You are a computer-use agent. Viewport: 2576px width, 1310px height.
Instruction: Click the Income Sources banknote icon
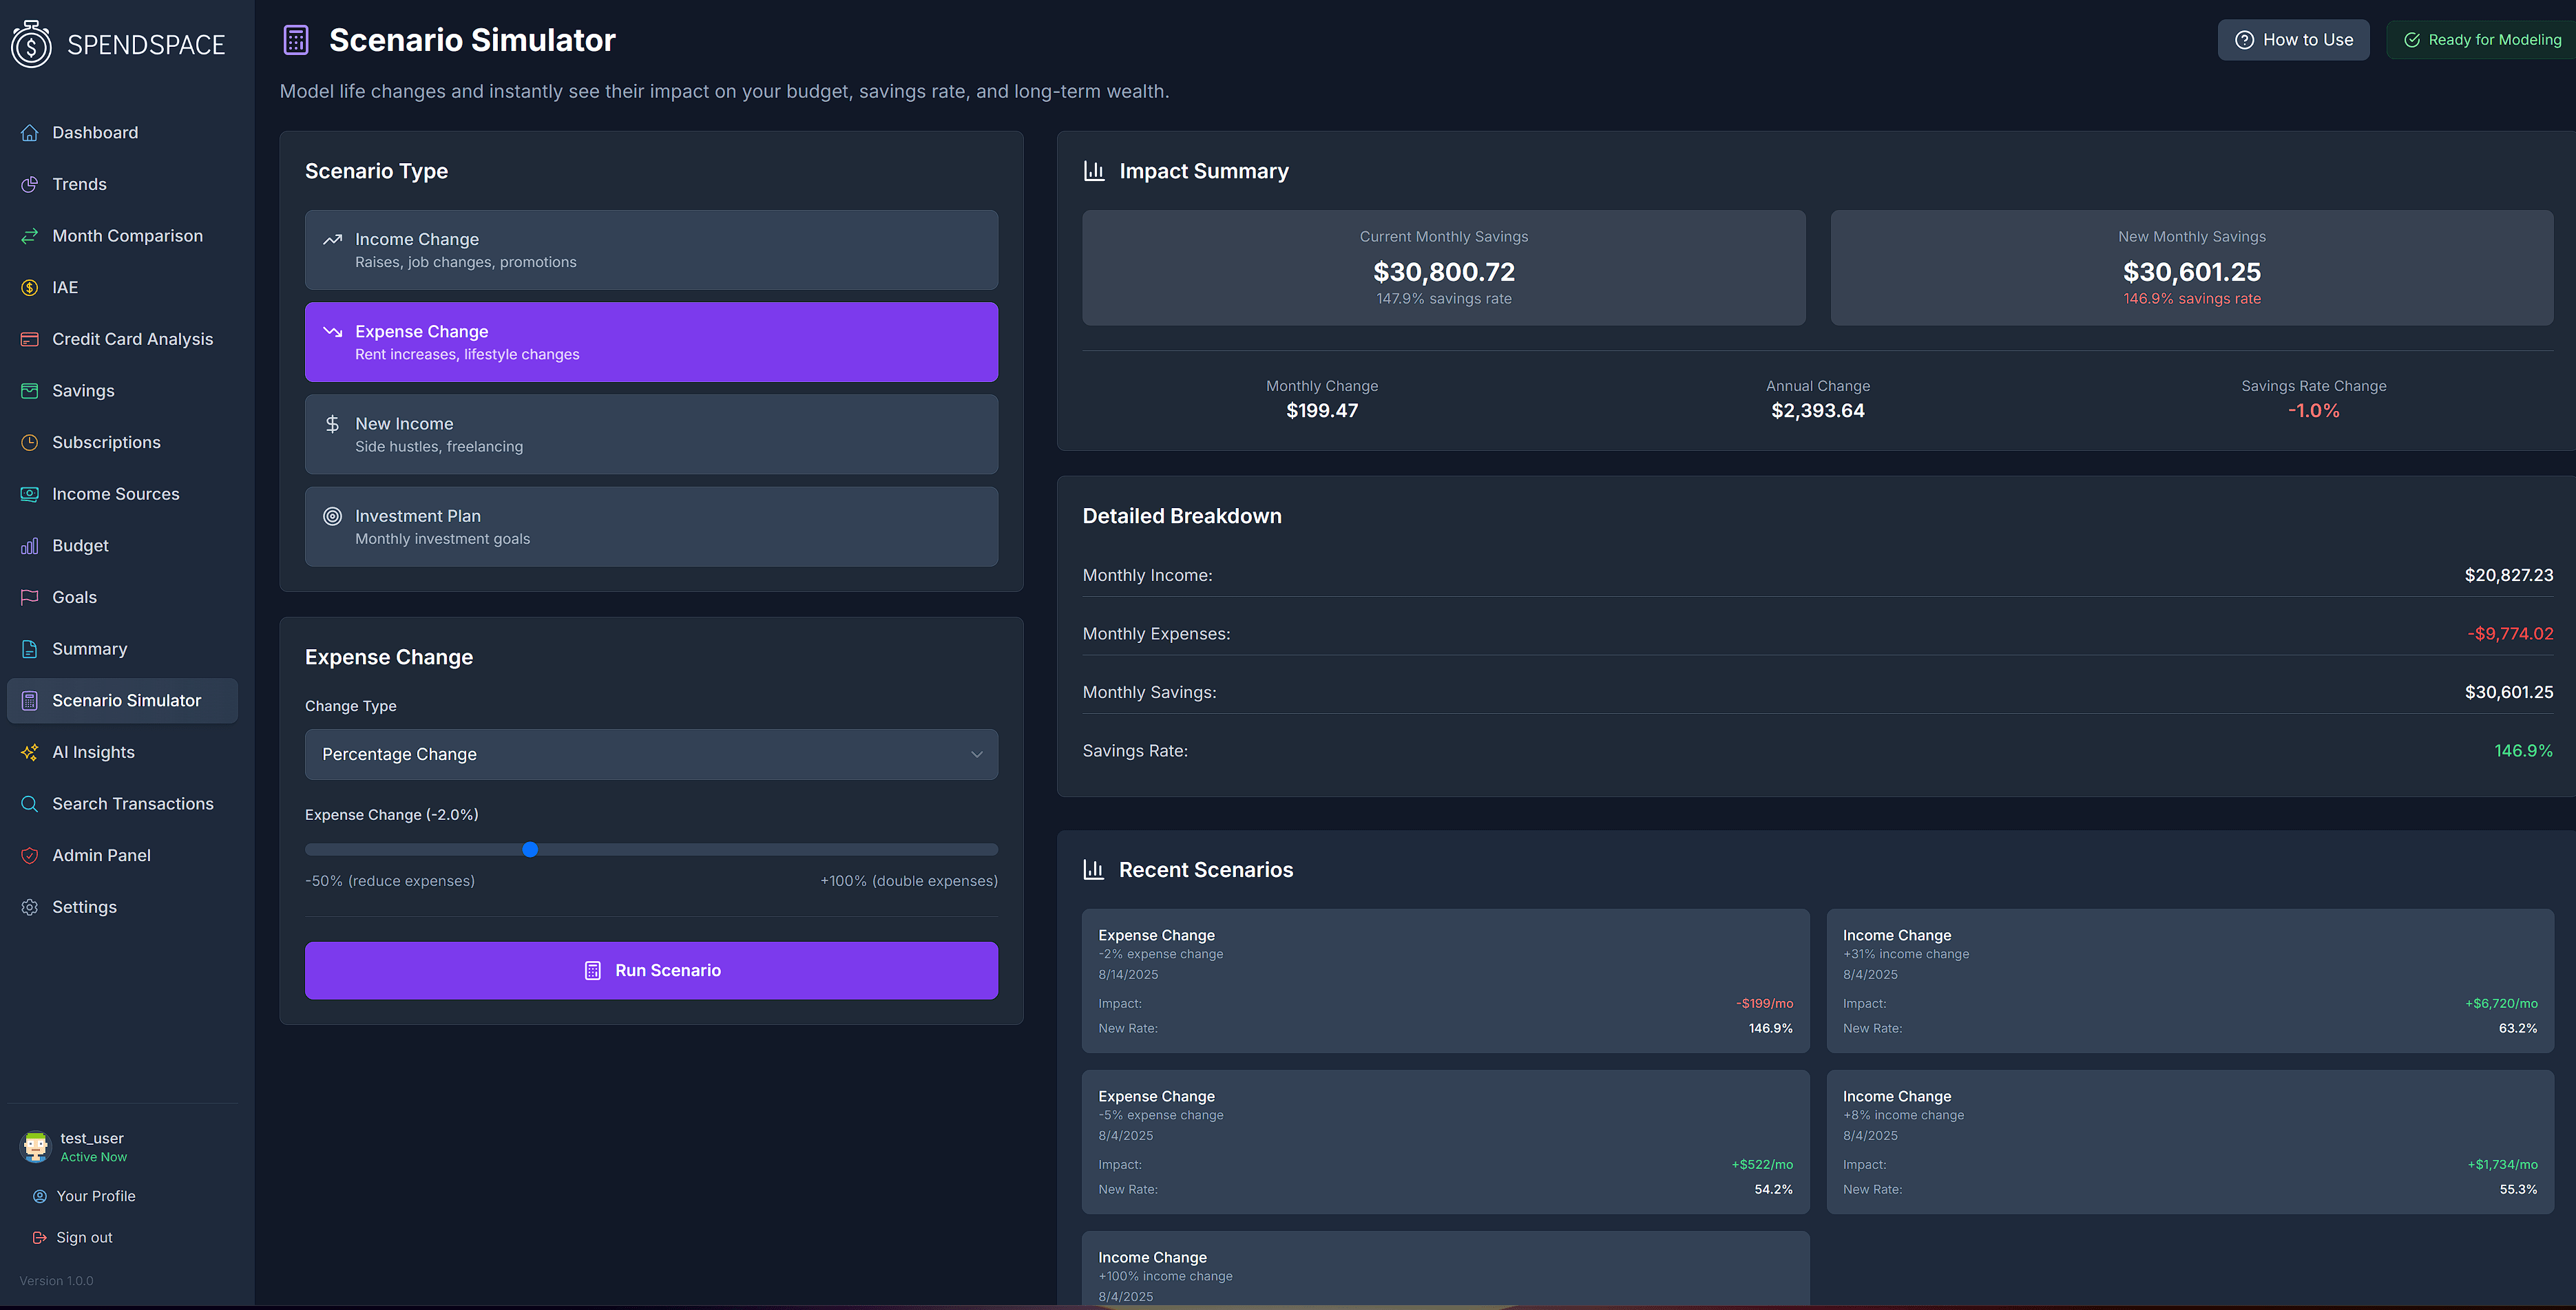click(x=30, y=494)
